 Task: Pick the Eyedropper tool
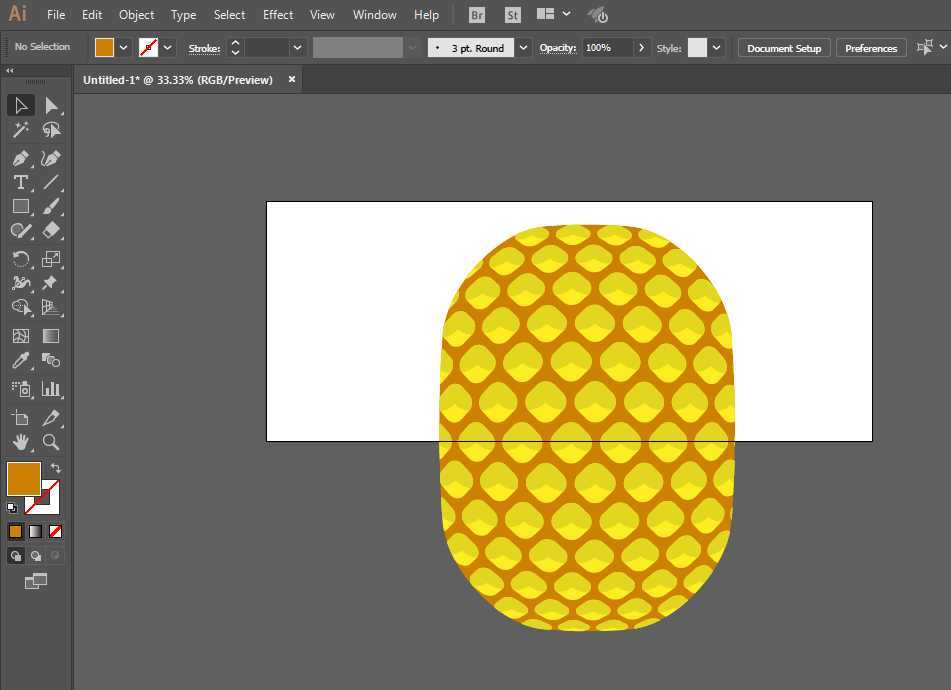pyautogui.click(x=20, y=361)
